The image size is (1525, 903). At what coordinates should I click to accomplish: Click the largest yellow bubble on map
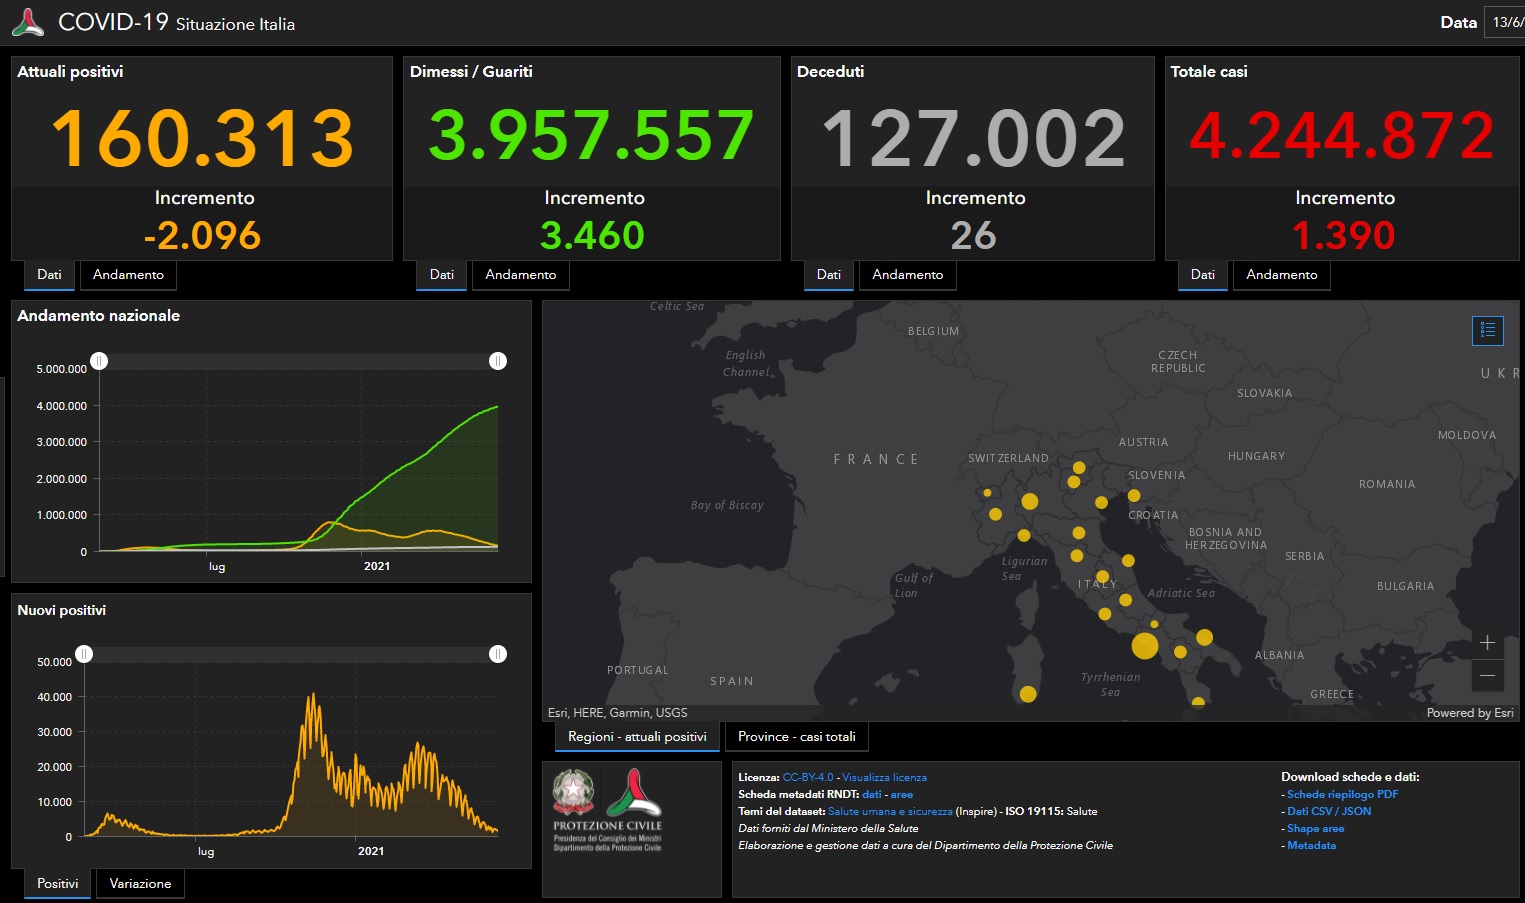[1144, 645]
